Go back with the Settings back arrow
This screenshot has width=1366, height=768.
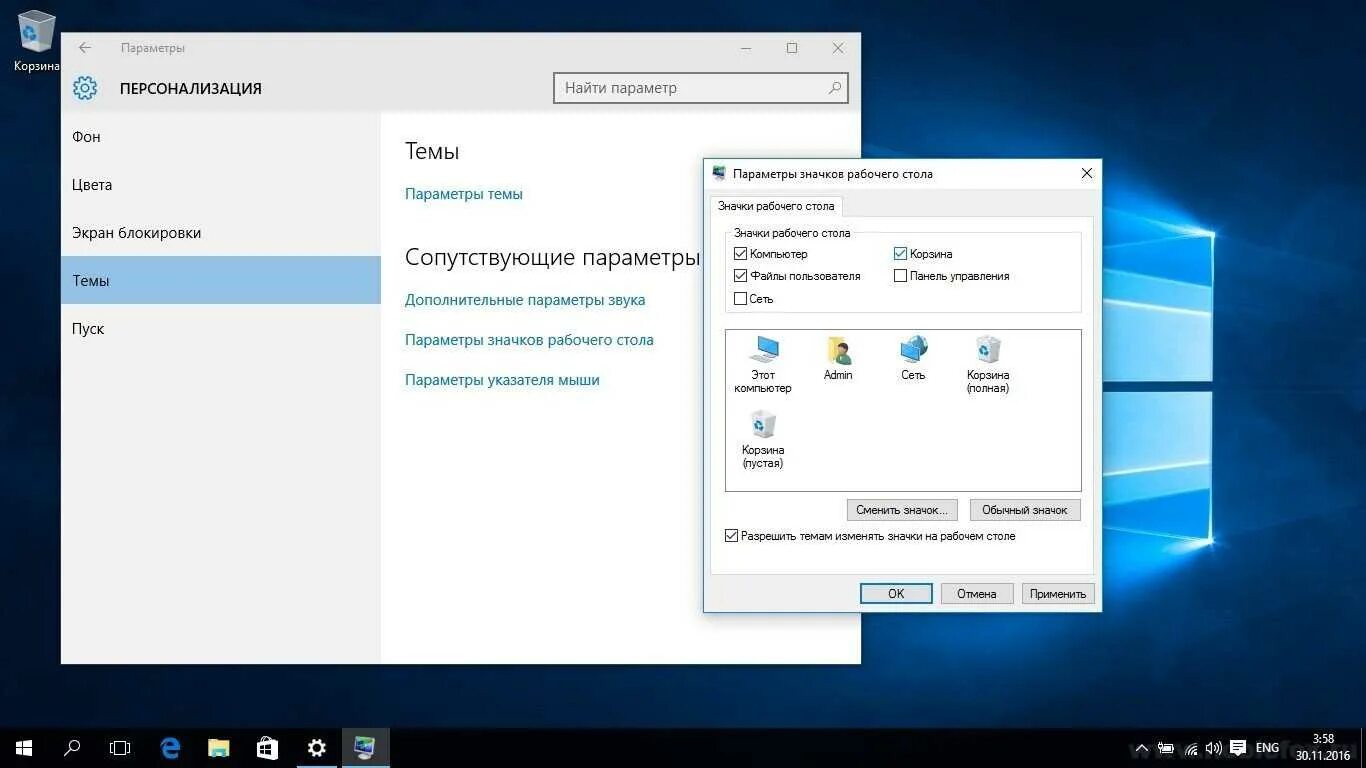(x=85, y=48)
